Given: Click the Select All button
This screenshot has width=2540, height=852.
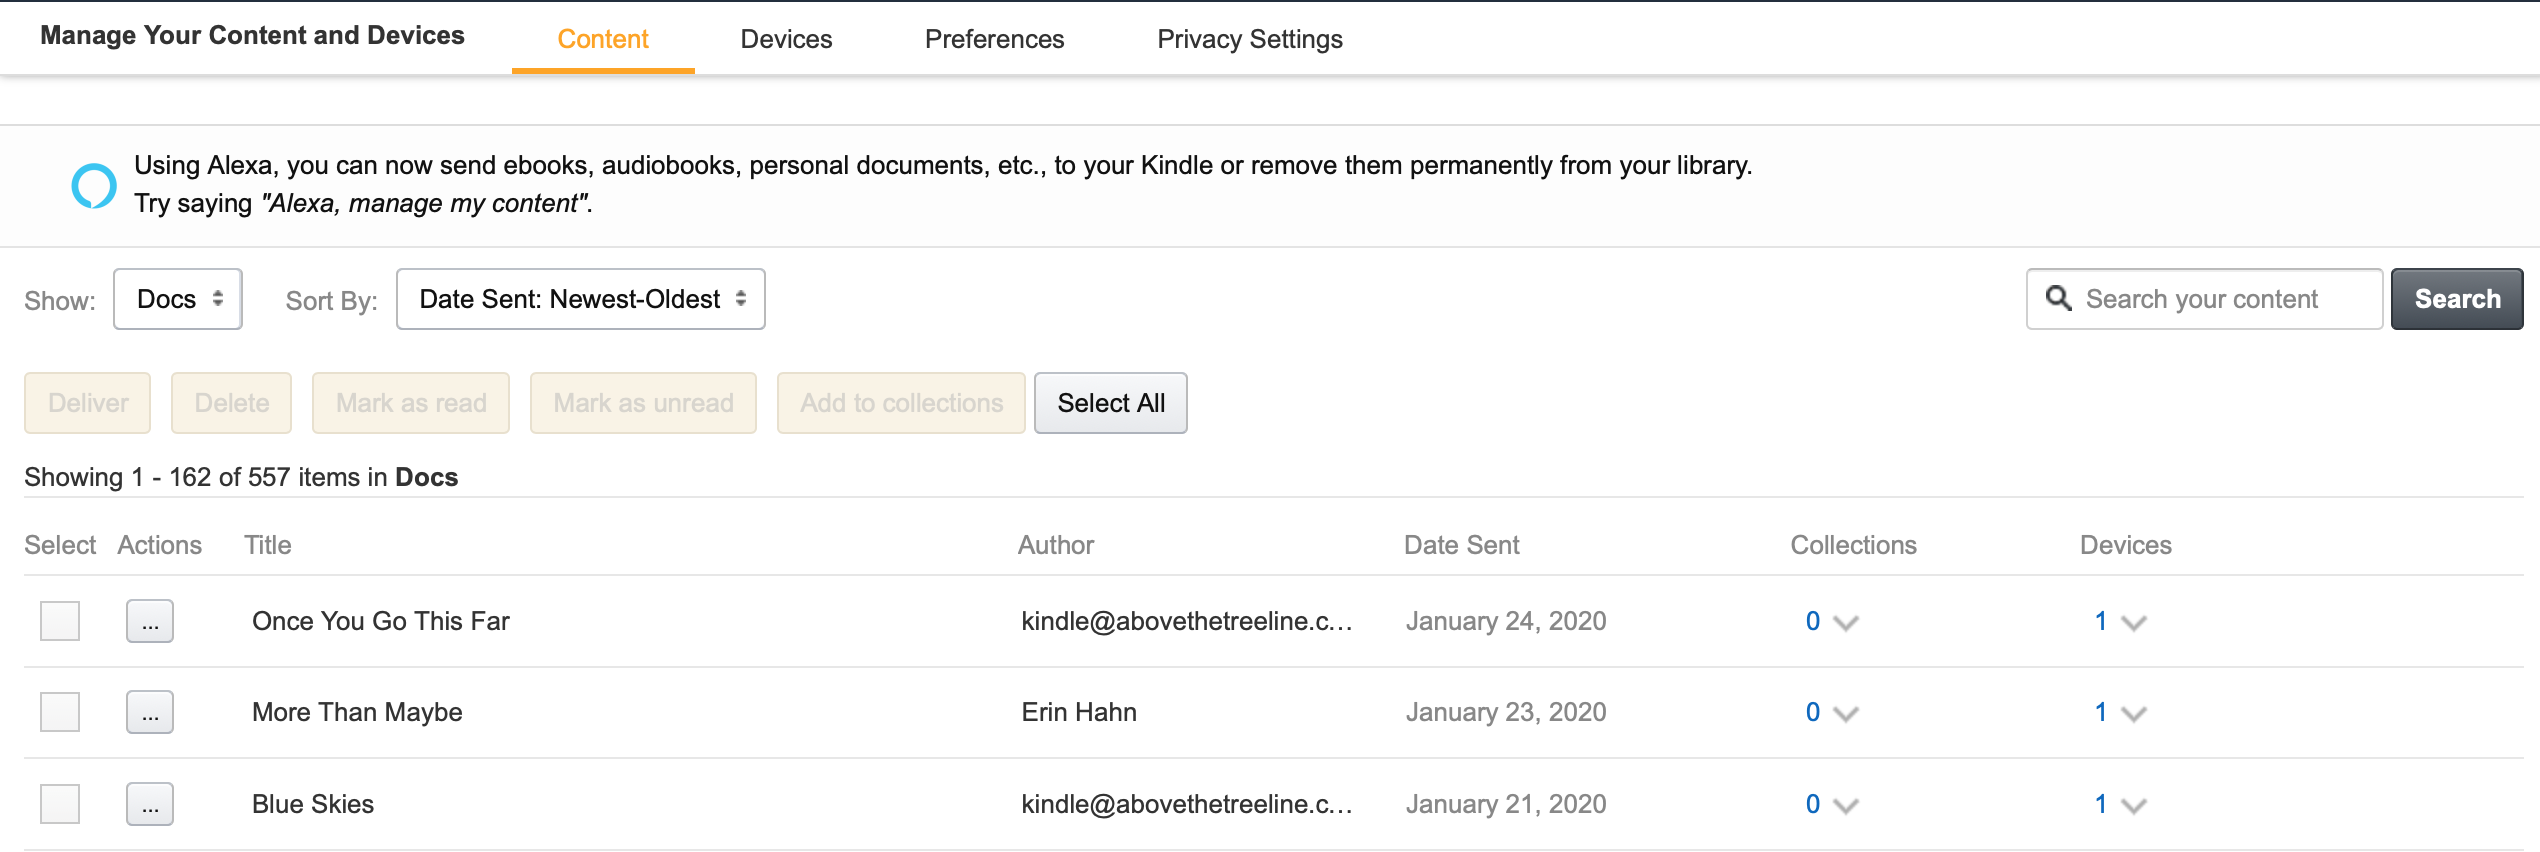Looking at the screenshot, I should click(1110, 402).
